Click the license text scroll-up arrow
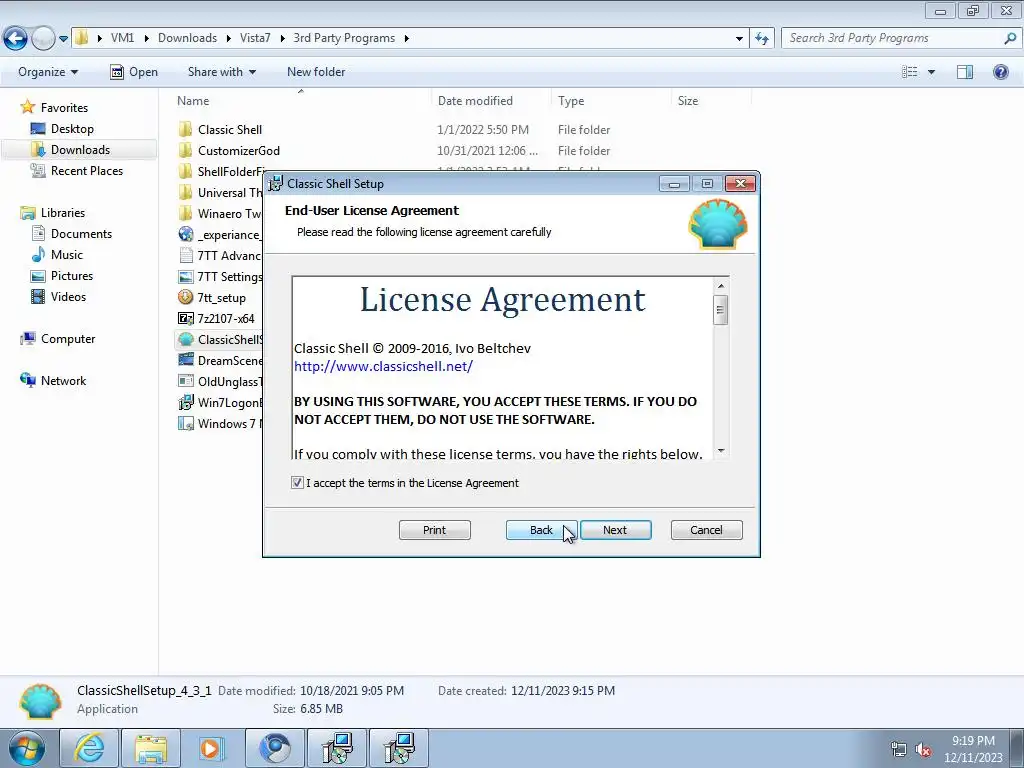Image resolution: width=1024 pixels, height=768 pixels. click(721, 285)
